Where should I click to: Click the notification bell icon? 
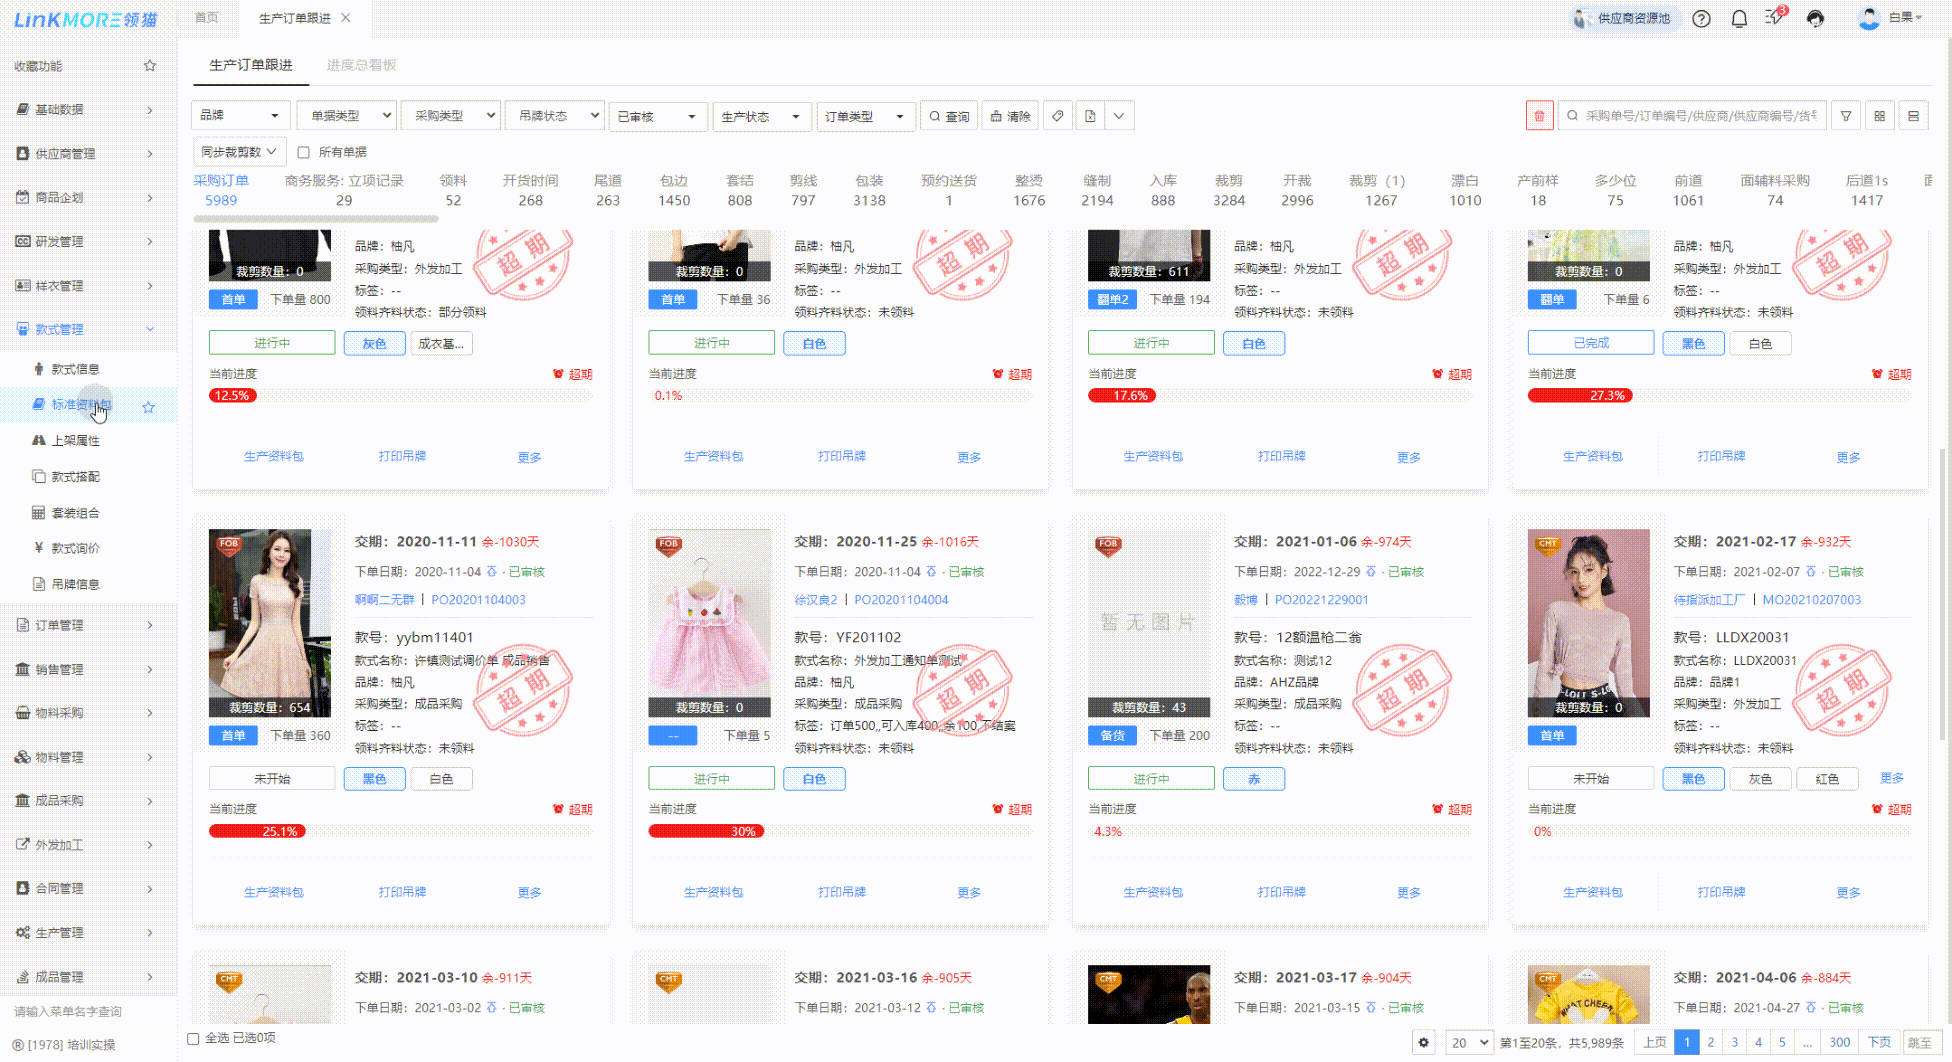point(1739,19)
